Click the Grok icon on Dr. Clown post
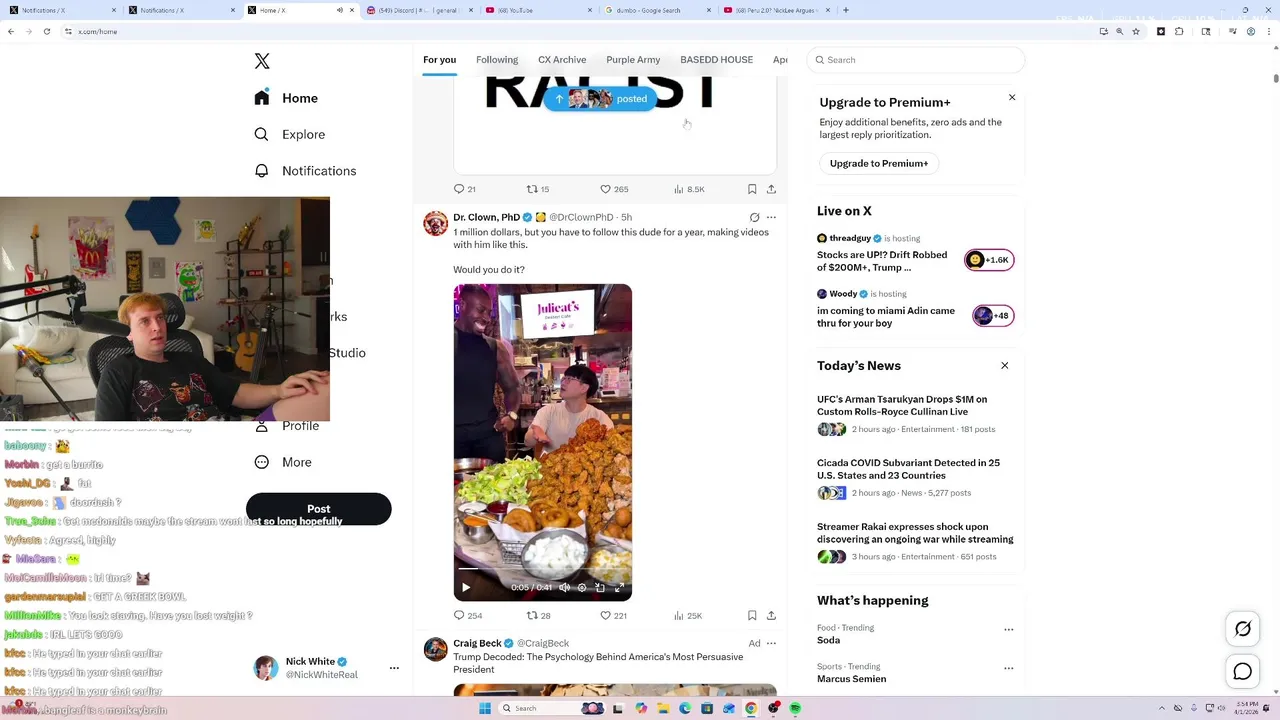1280x720 pixels. [754, 217]
